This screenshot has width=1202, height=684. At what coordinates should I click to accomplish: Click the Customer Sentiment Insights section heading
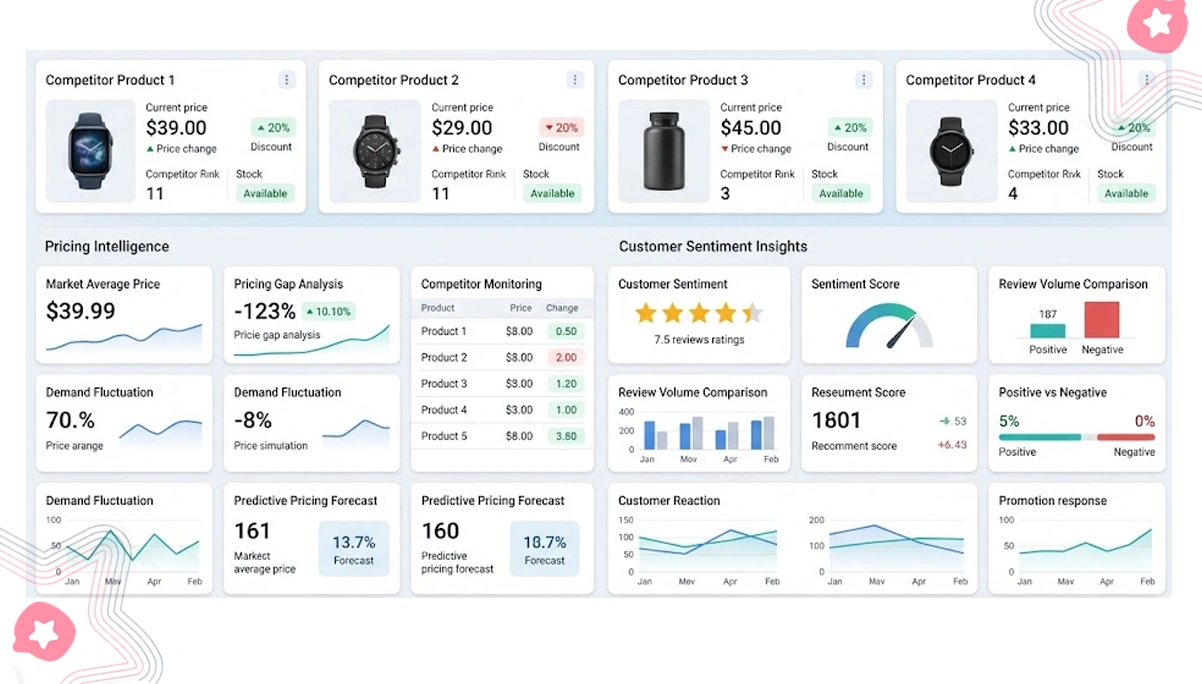pyautogui.click(x=713, y=246)
